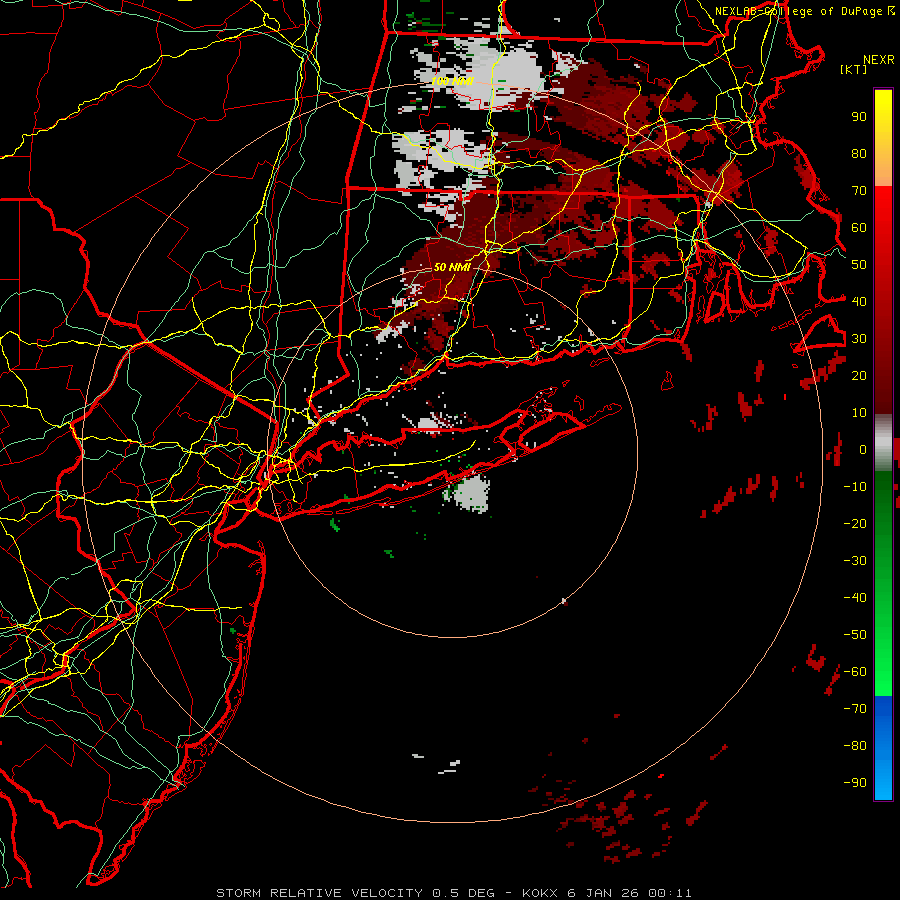Click the 0 value on the velocity scale
Viewport: 900px width, 900px height.
(863, 450)
